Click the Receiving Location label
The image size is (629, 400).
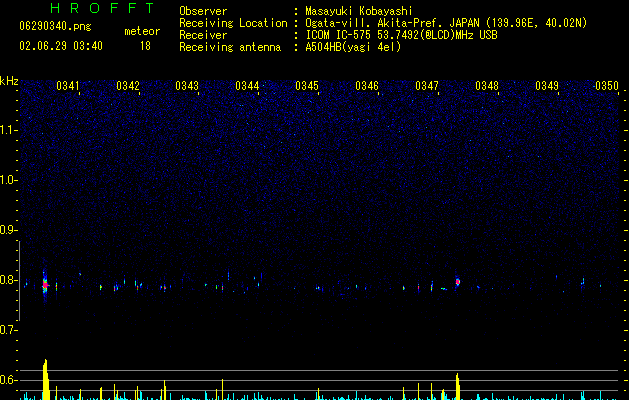pos(233,23)
